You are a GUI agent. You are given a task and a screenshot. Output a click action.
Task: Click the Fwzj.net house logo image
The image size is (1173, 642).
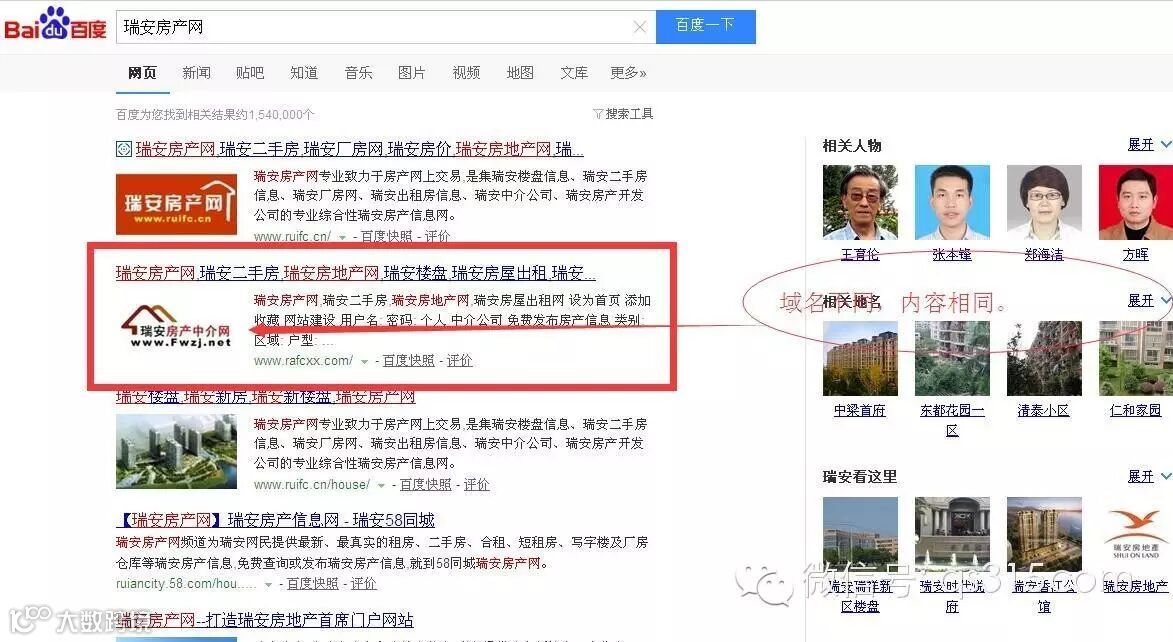click(x=177, y=327)
